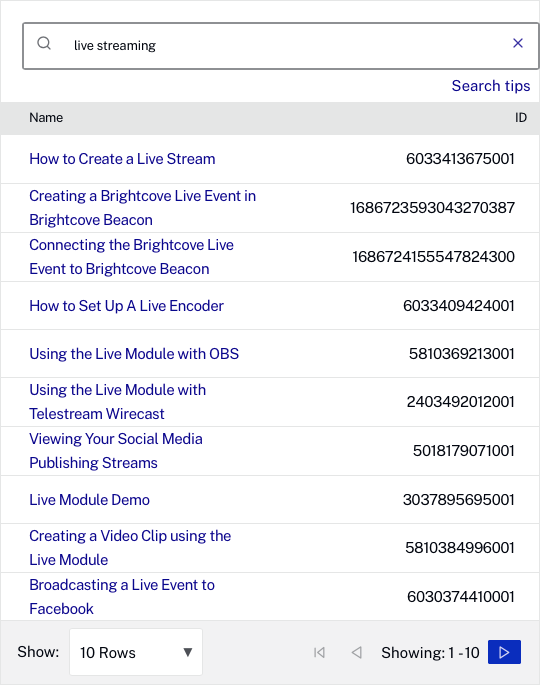Select ID 6033413675001

click(460, 159)
